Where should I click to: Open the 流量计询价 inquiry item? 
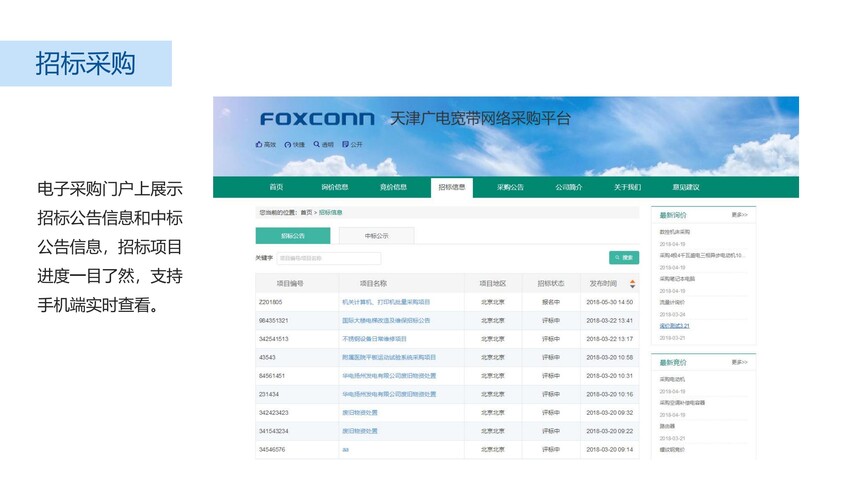coord(672,302)
